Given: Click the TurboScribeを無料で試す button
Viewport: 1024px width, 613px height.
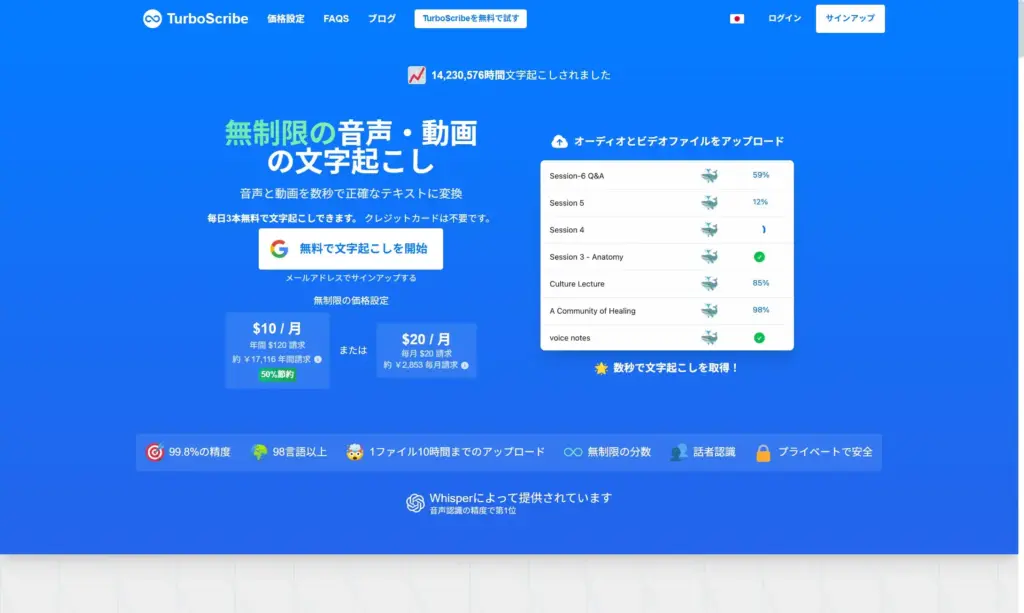Looking at the screenshot, I should click(x=470, y=18).
